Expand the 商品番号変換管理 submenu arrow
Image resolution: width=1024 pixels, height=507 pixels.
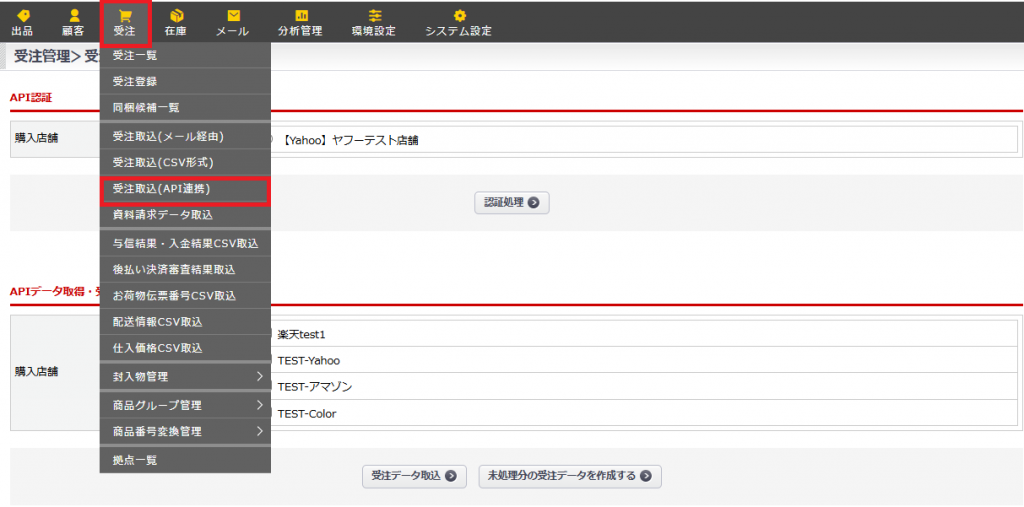259,431
